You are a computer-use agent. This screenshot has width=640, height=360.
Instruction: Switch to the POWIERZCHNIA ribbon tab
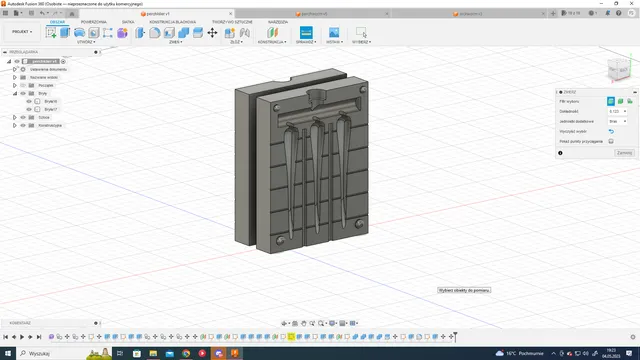(x=93, y=22)
